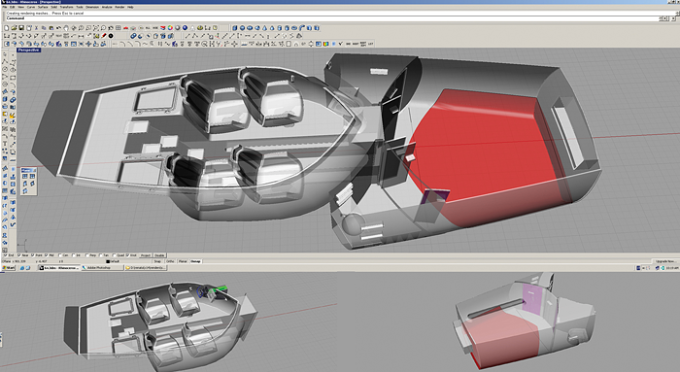Image resolution: width=680 pixels, height=372 pixels.
Task: Click the red car icon in toolbar
Action: (x=125, y=28)
